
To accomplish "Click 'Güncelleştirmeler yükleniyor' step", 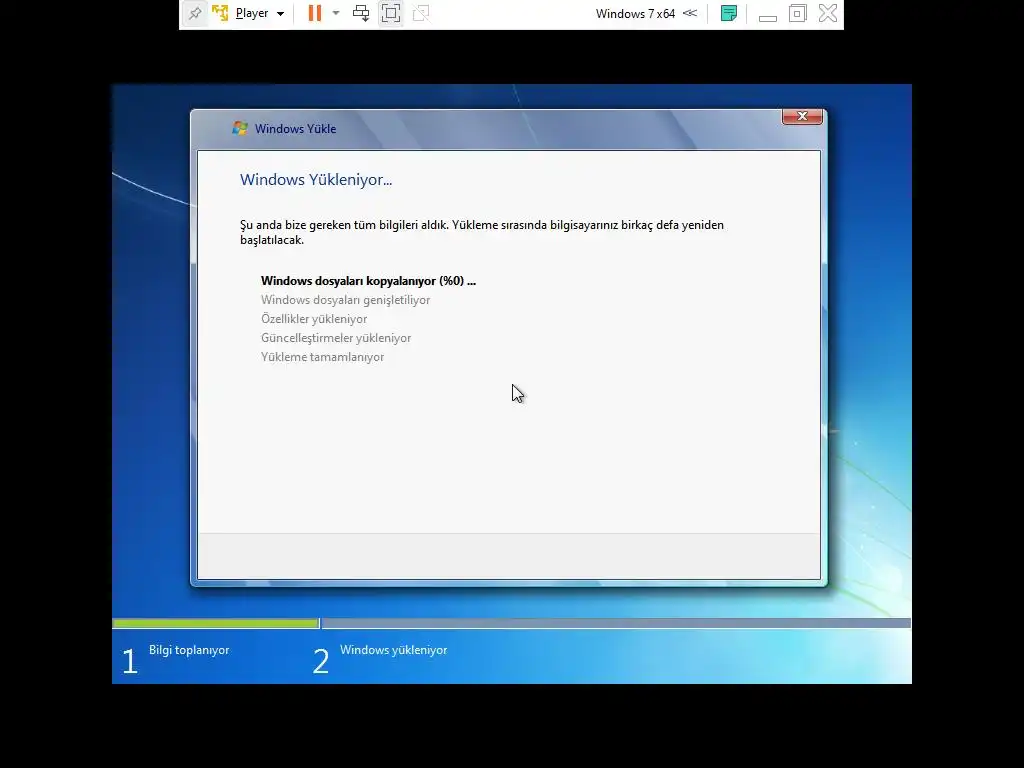I will coord(336,338).
